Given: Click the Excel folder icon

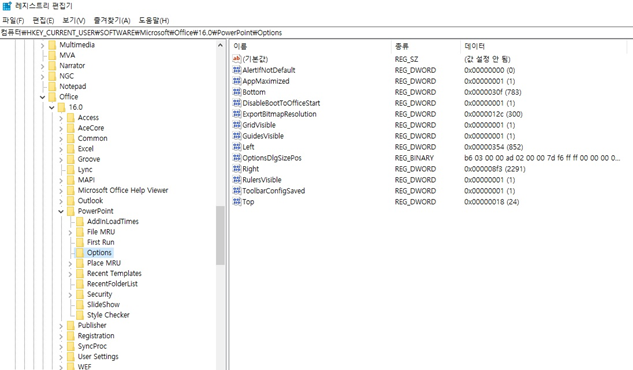Looking at the screenshot, I should pyautogui.click(x=71, y=149).
